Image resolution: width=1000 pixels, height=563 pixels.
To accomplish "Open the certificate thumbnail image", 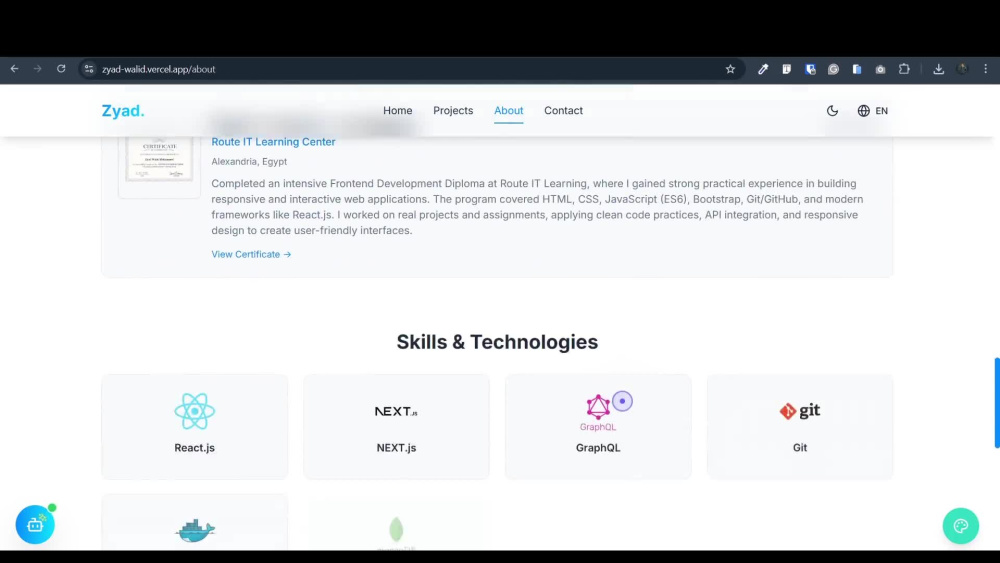I will [159, 159].
